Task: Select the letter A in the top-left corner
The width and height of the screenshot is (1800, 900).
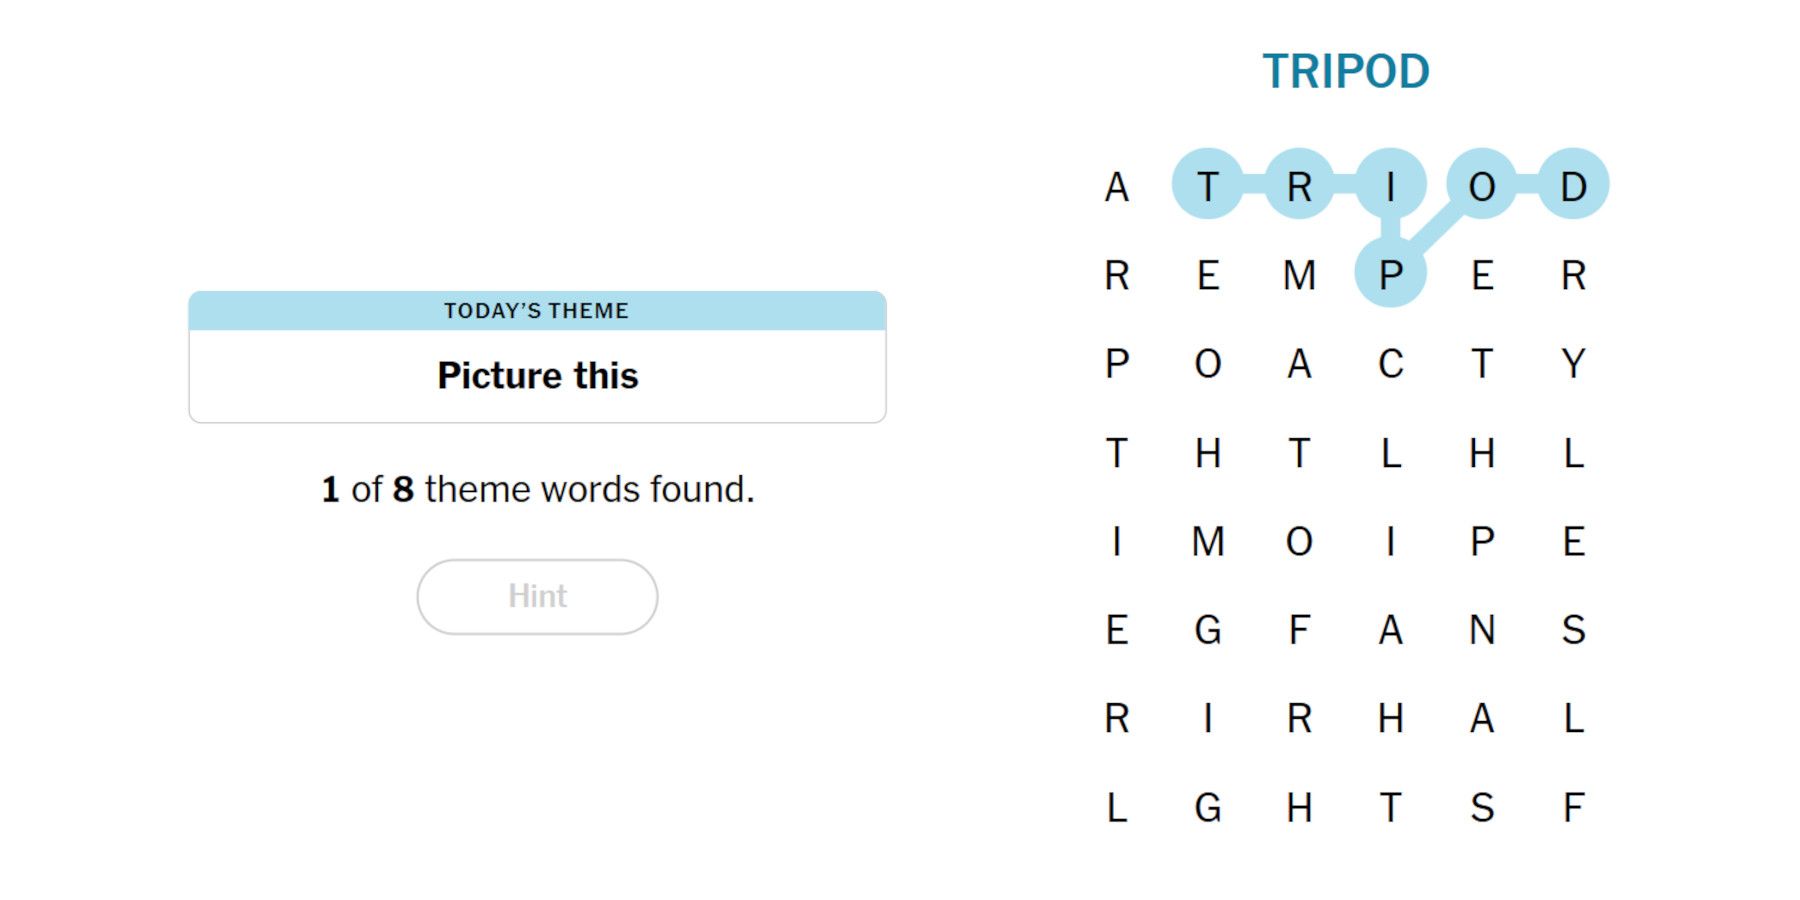Action: [x=1117, y=185]
